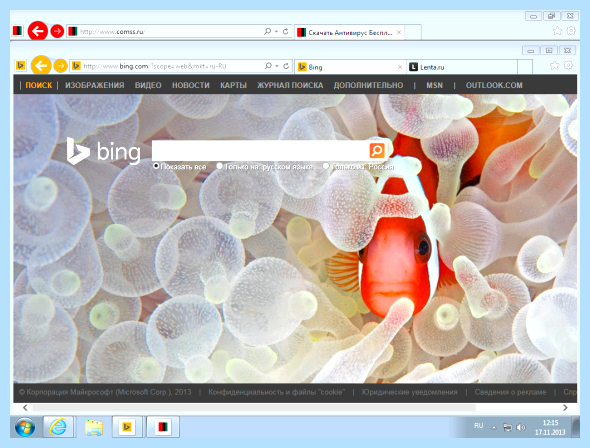
Task: Go back in the comss.ru window
Action: pyautogui.click(x=38, y=31)
